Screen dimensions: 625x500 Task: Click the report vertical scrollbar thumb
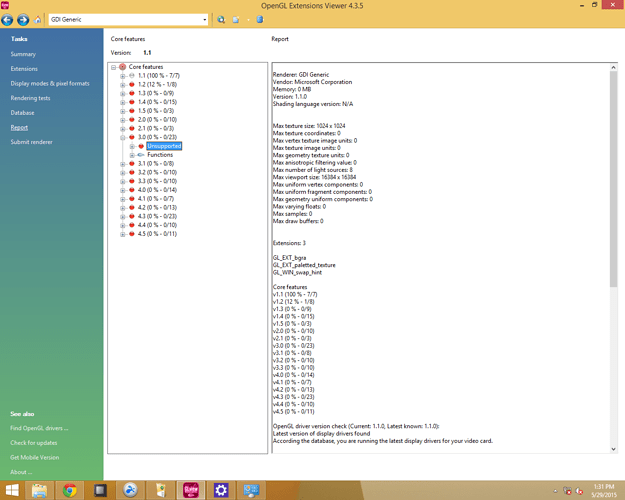coord(613,179)
